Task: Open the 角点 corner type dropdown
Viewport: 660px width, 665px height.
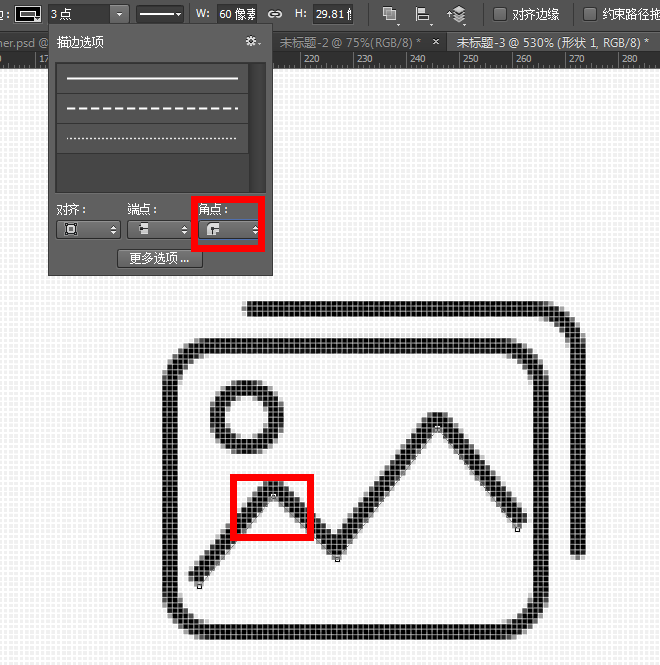Action: pyautogui.click(x=228, y=229)
